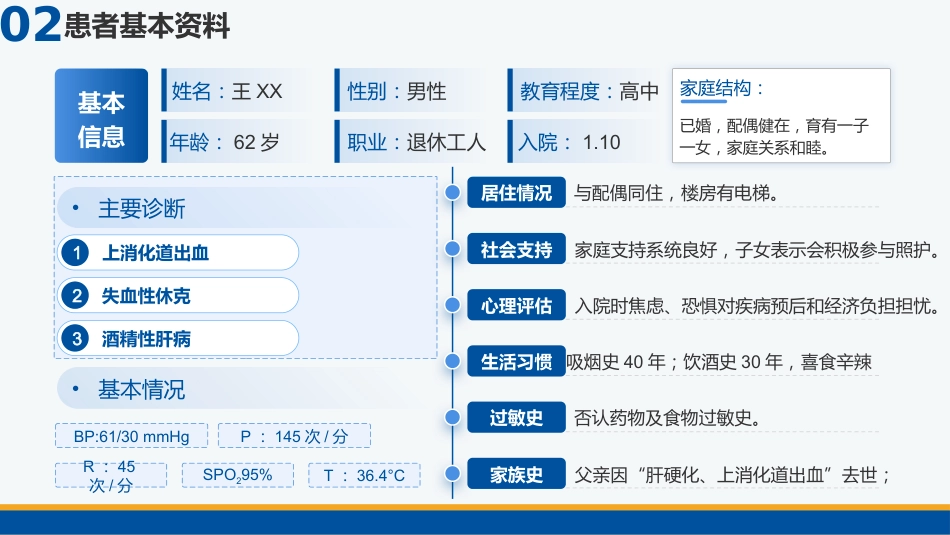
Task: Click the 家庭结构 heading
Action: pyautogui.click(x=721, y=88)
